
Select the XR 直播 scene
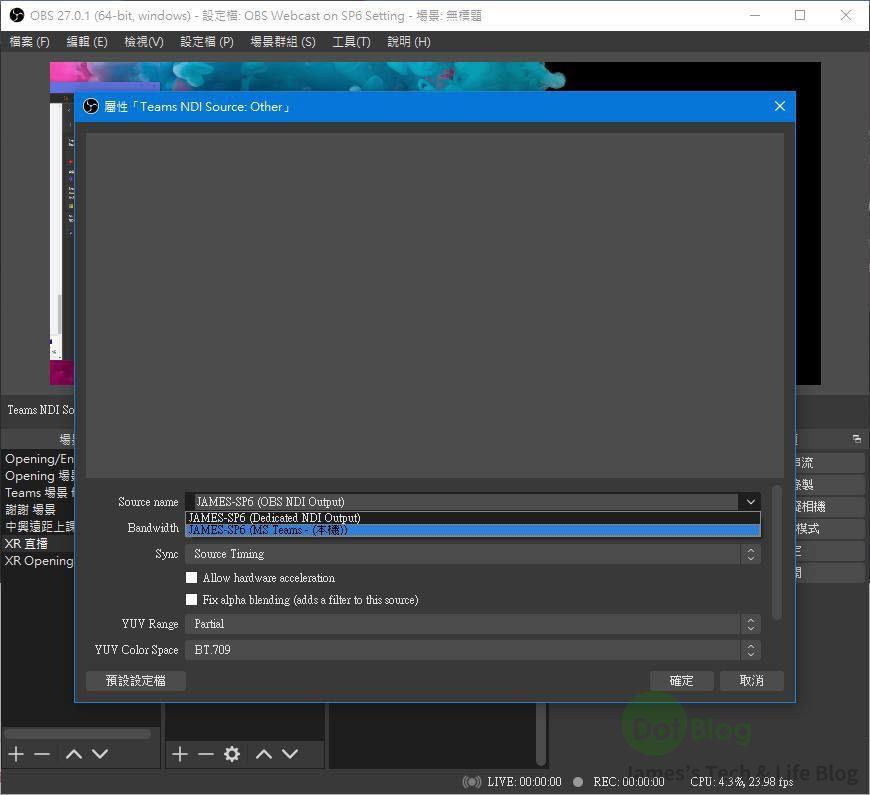[x=38, y=544]
